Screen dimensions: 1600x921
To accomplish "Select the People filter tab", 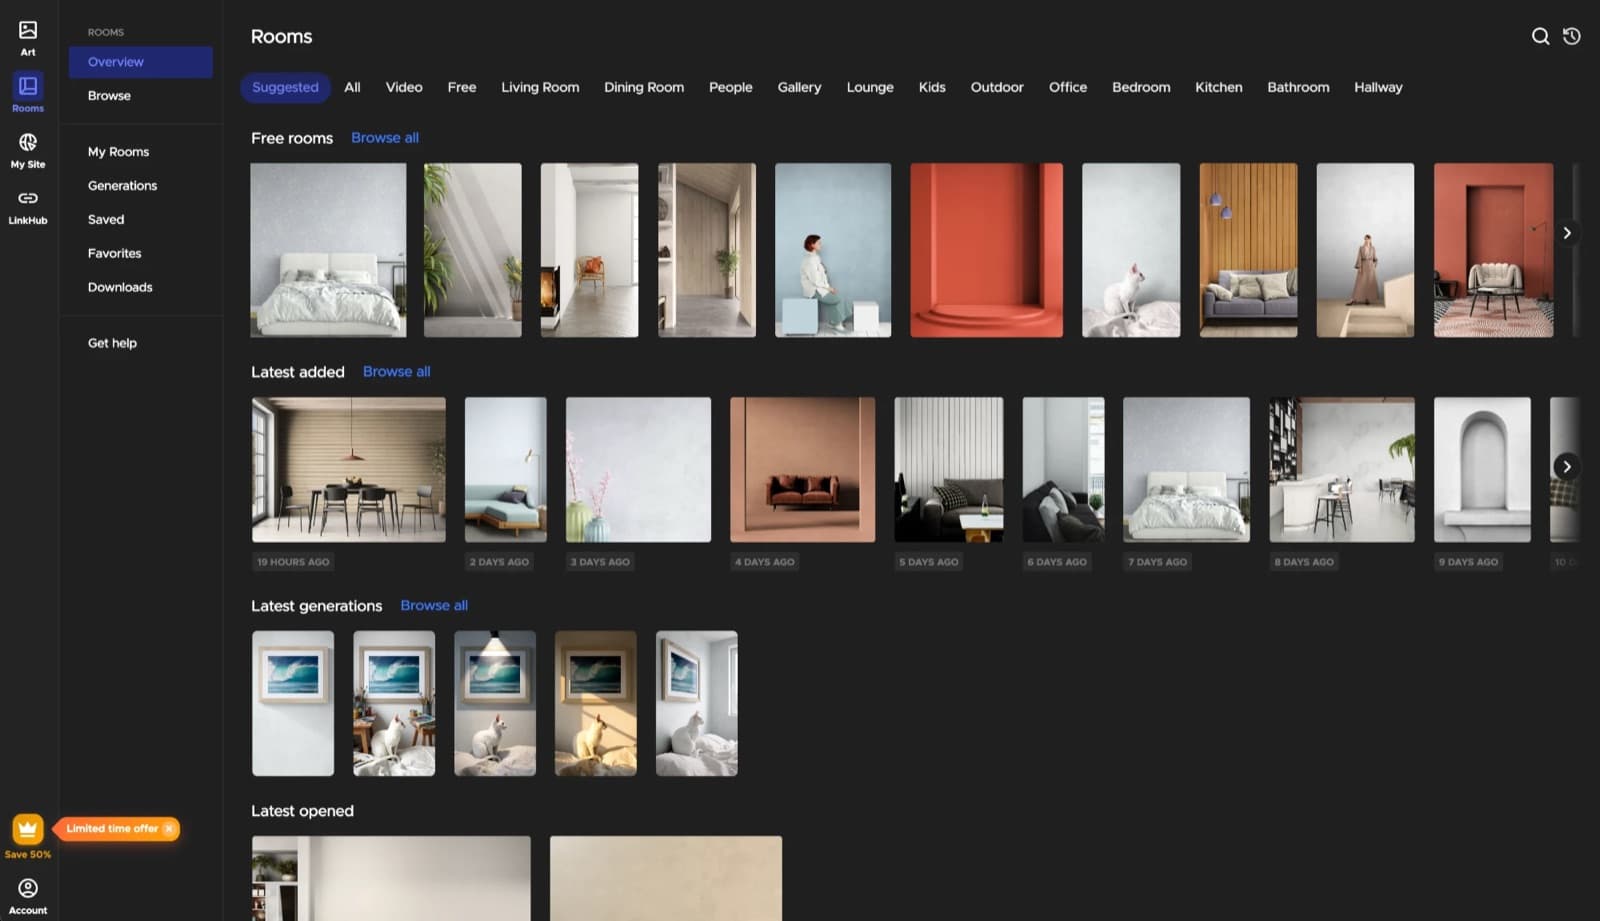I will tap(731, 87).
